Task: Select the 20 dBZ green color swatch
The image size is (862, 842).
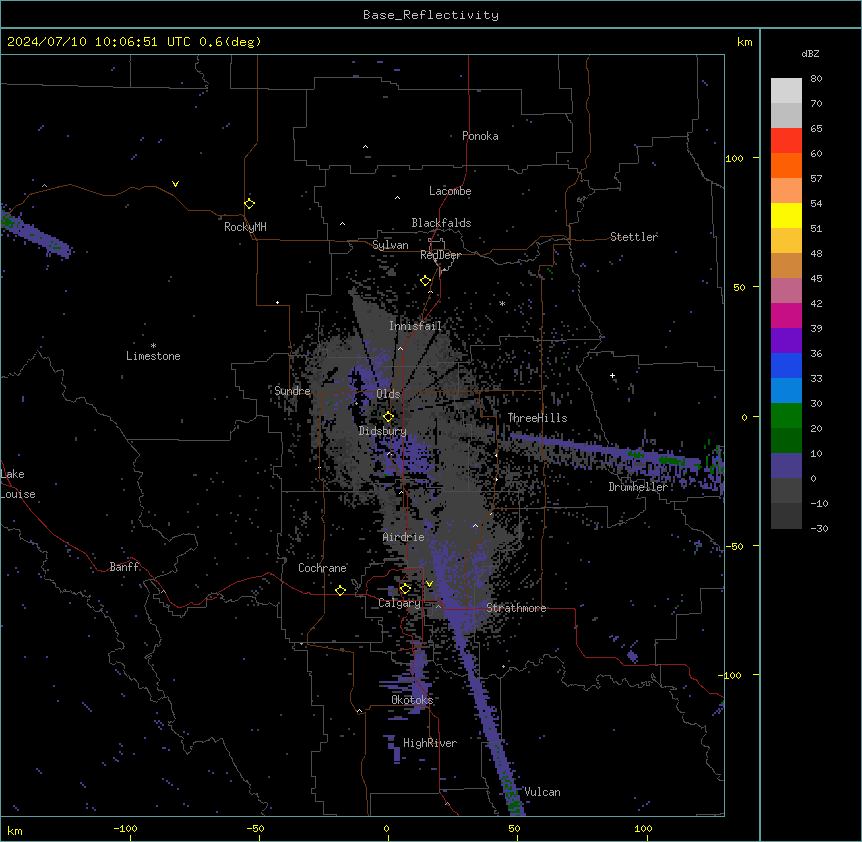Action: (x=786, y=440)
